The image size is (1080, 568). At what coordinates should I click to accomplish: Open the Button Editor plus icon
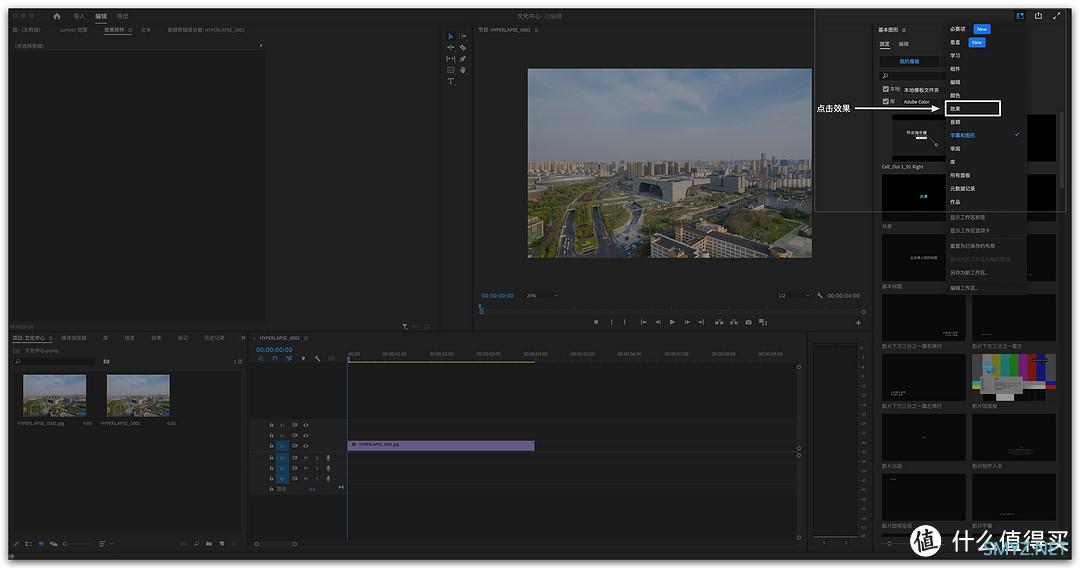[x=858, y=322]
